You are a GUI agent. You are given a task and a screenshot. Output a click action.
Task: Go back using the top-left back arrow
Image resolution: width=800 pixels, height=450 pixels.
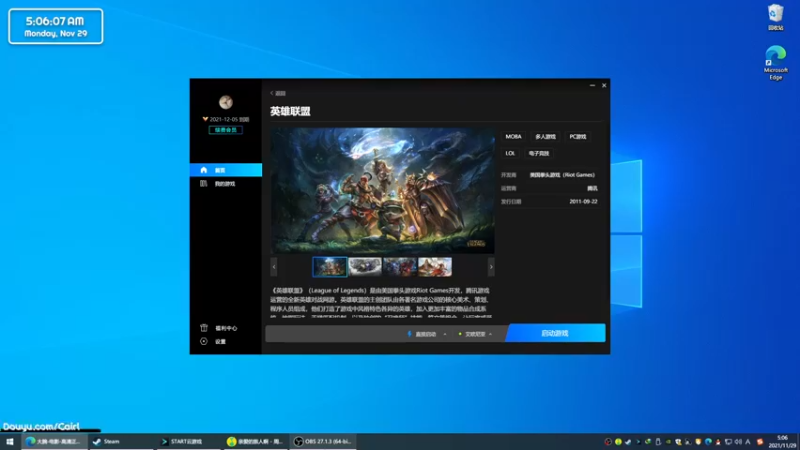click(x=278, y=93)
